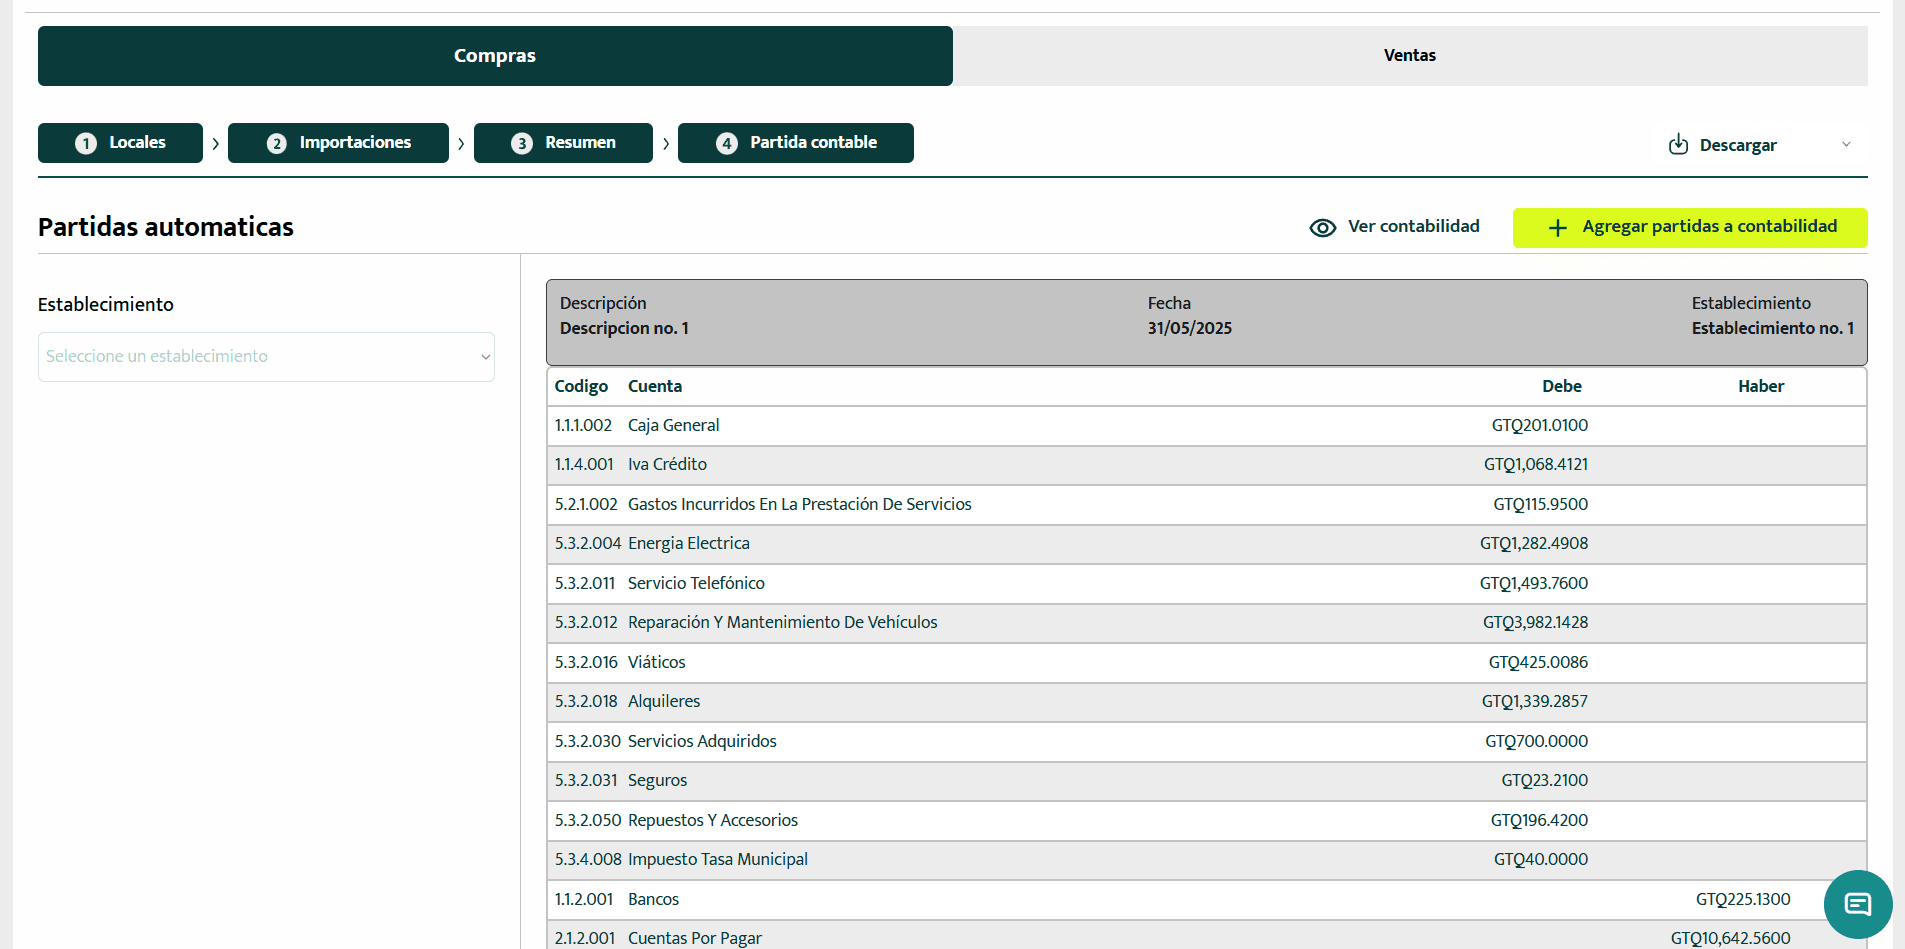This screenshot has width=1905, height=949.
Task: Switch to the Ventas view
Action: click(1410, 55)
